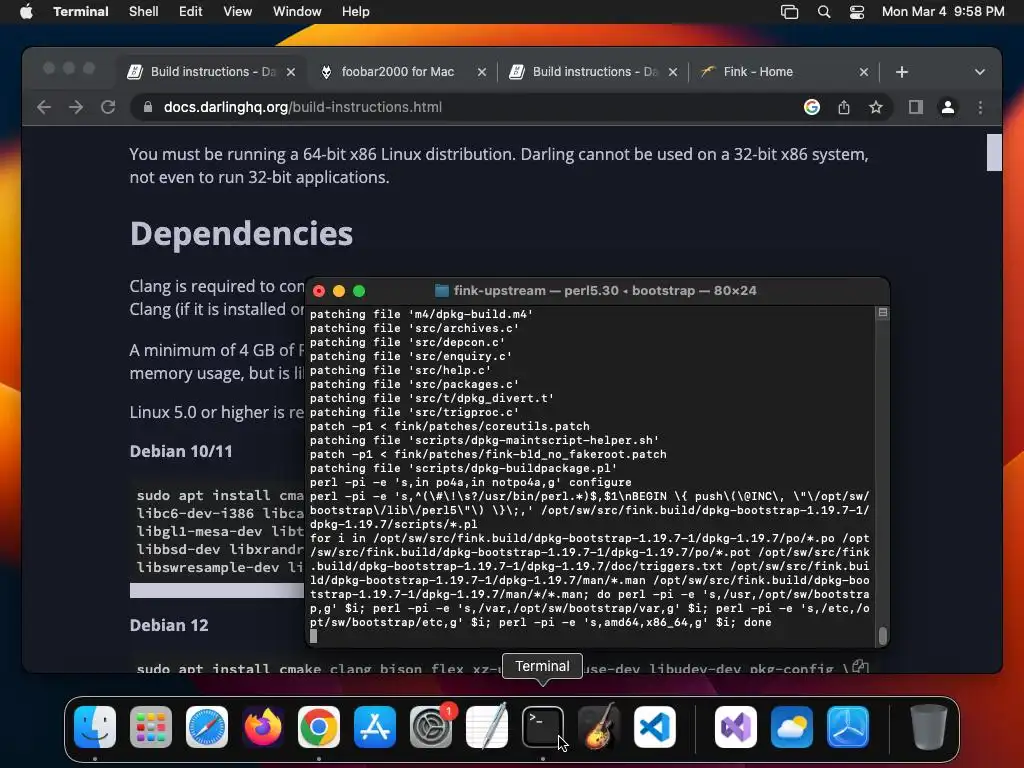Close the foobar2000 for Mac tab
The height and width of the screenshot is (768, 1024).
482,72
